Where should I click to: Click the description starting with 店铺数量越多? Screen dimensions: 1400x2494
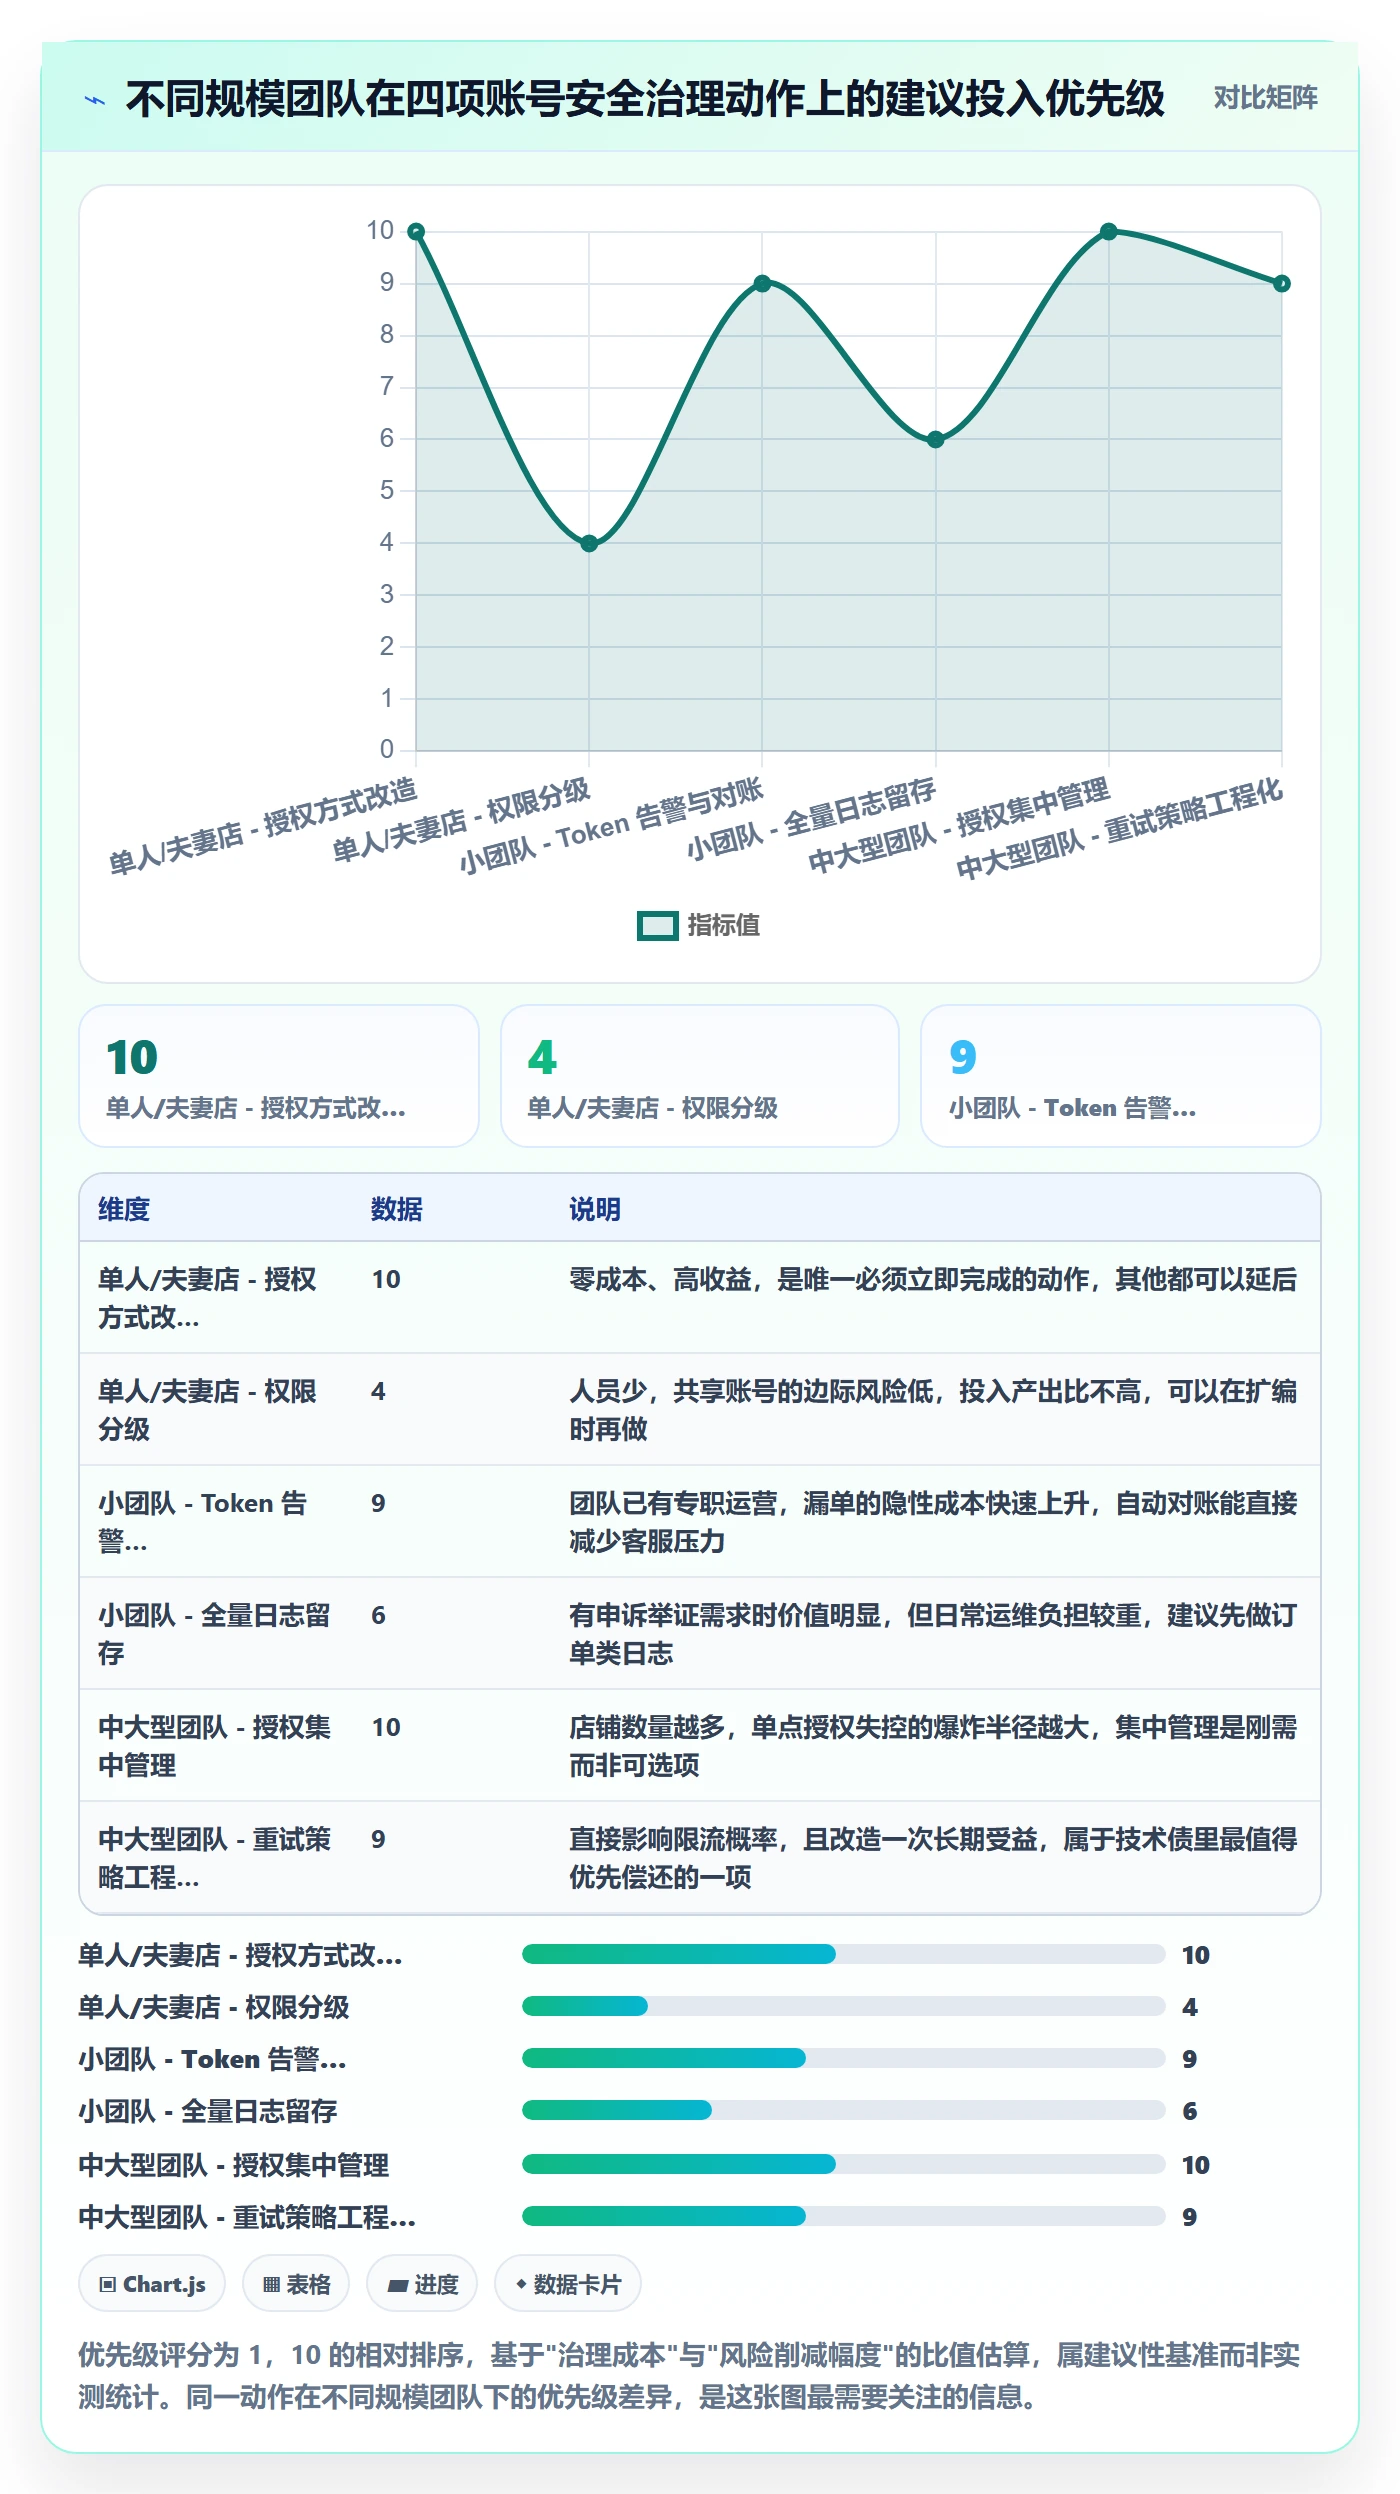click(x=933, y=1746)
